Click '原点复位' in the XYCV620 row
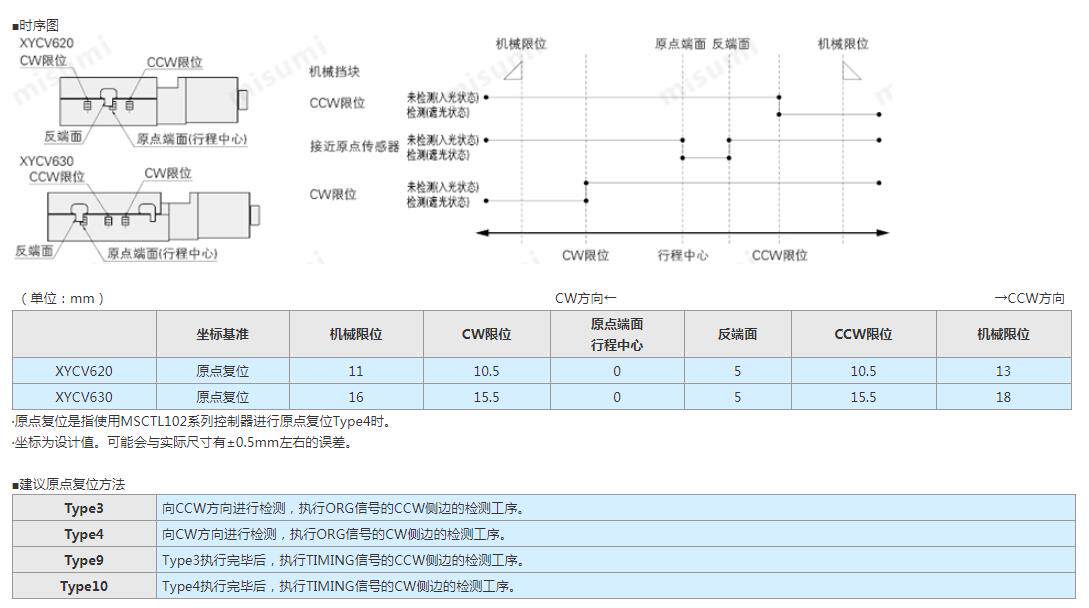Image resolution: width=1089 pixels, height=608 pixels. (222, 371)
